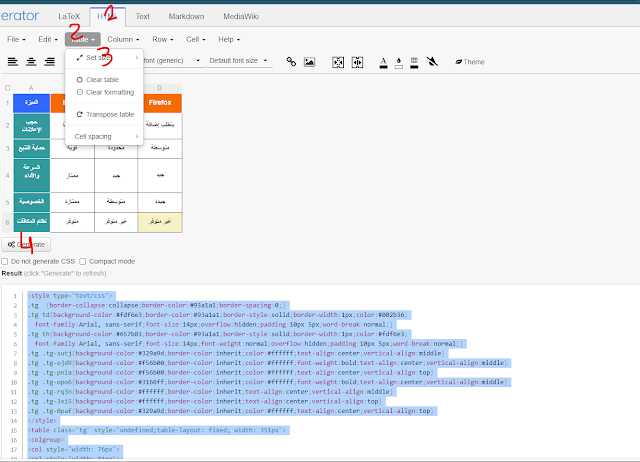This screenshot has width=640, height=462.
Task: Click the align left icon
Action: (x=13, y=61)
